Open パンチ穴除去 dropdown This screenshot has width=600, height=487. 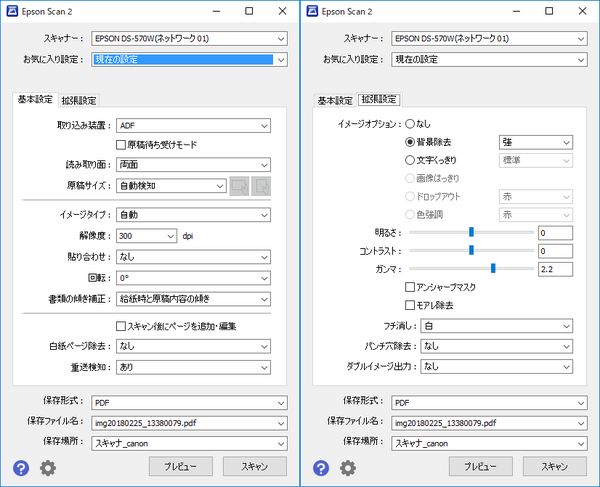click(497, 346)
